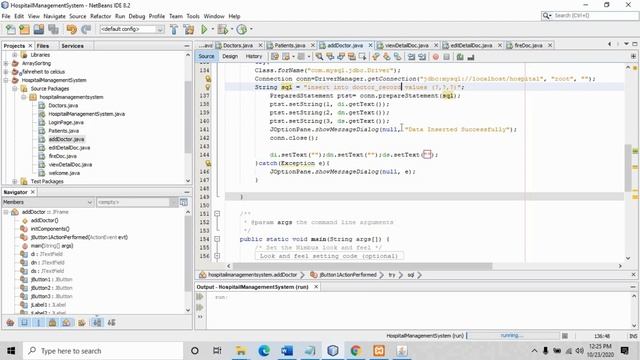Open the default config dropdown

click(132, 29)
